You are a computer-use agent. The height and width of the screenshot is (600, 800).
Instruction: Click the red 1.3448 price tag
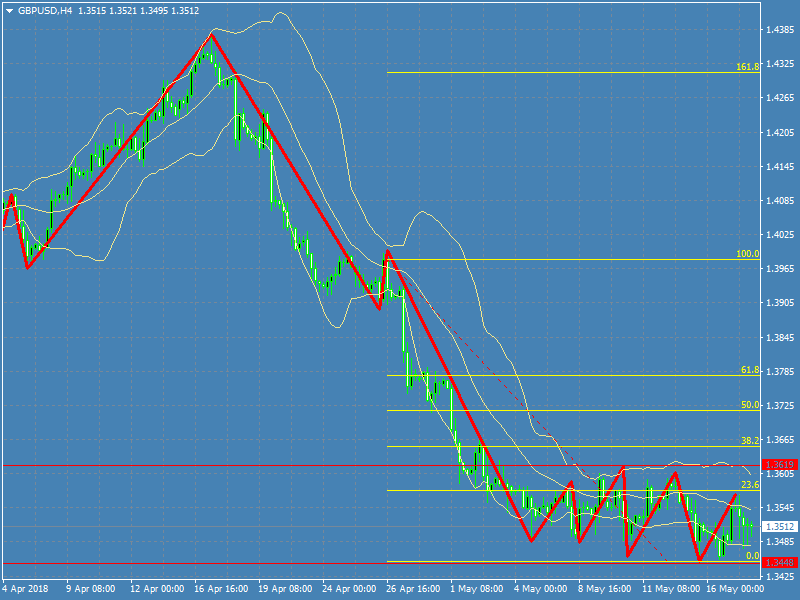click(x=780, y=562)
